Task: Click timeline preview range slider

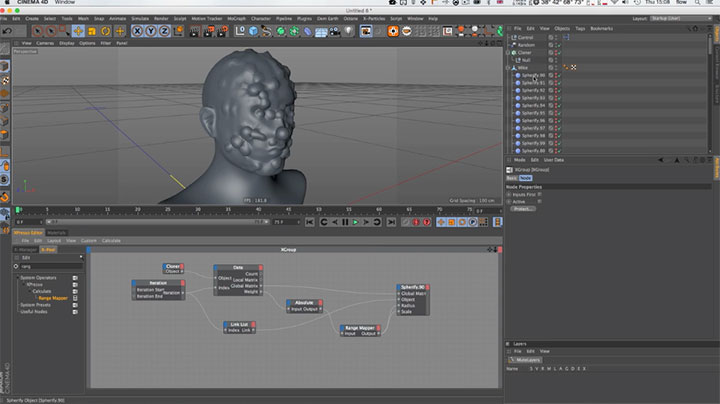Action: [x=158, y=222]
